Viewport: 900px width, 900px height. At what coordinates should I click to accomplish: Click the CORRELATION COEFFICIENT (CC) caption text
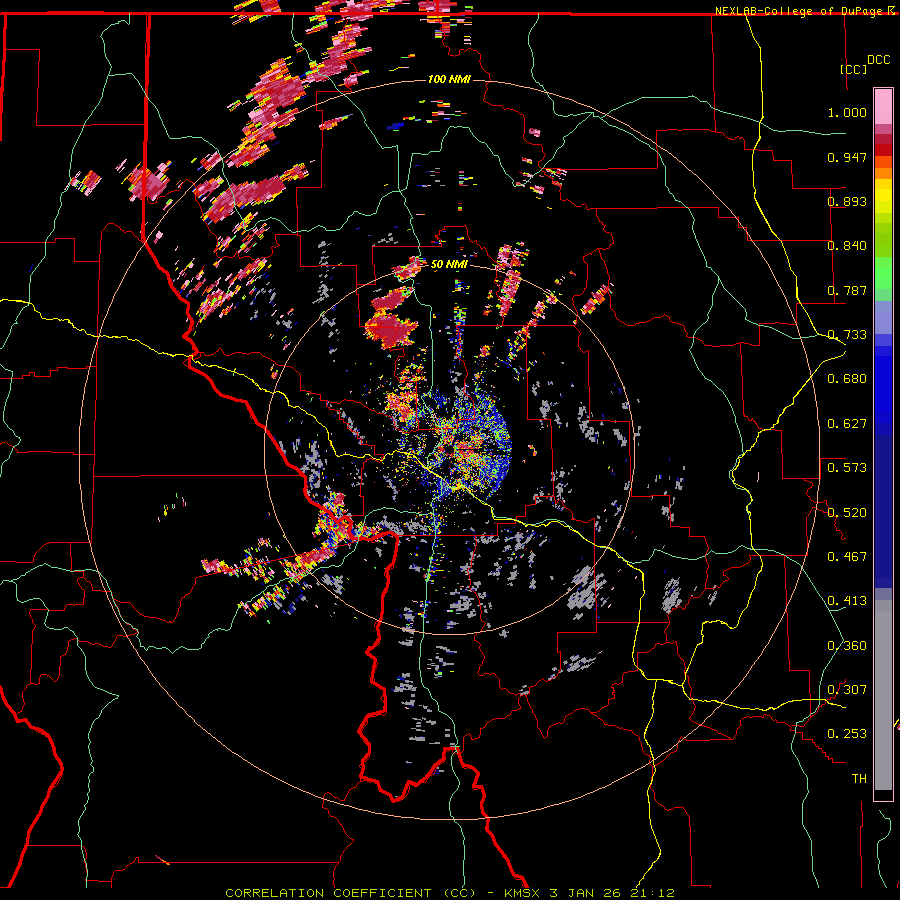coord(350,893)
